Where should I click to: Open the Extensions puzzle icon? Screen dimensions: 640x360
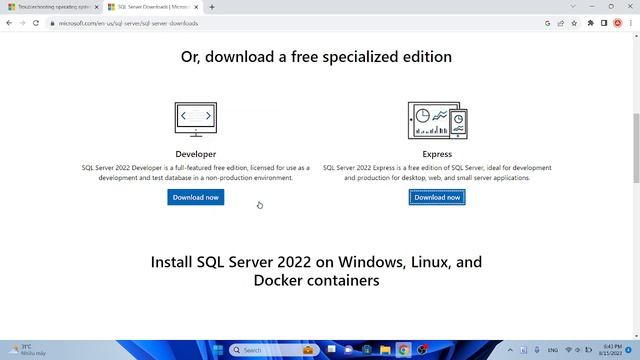pos(591,23)
